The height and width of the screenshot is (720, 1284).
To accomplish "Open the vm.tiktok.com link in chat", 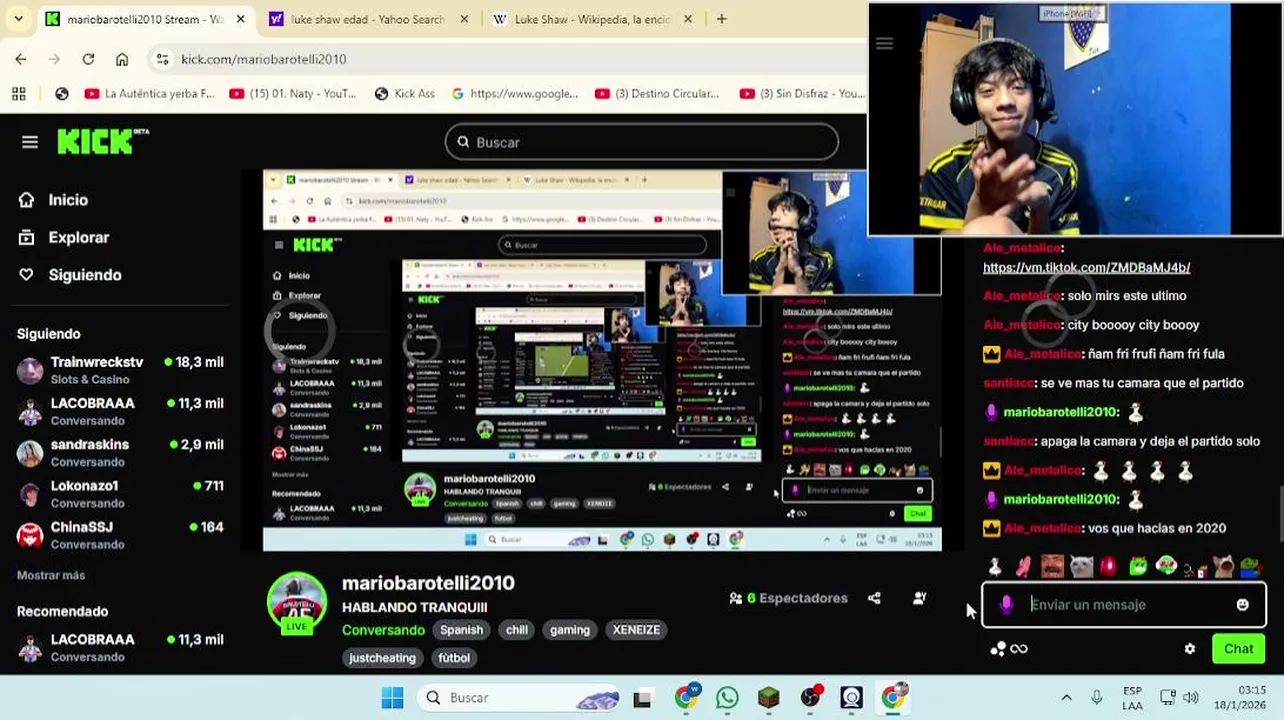I will pyautogui.click(x=1086, y=268).
